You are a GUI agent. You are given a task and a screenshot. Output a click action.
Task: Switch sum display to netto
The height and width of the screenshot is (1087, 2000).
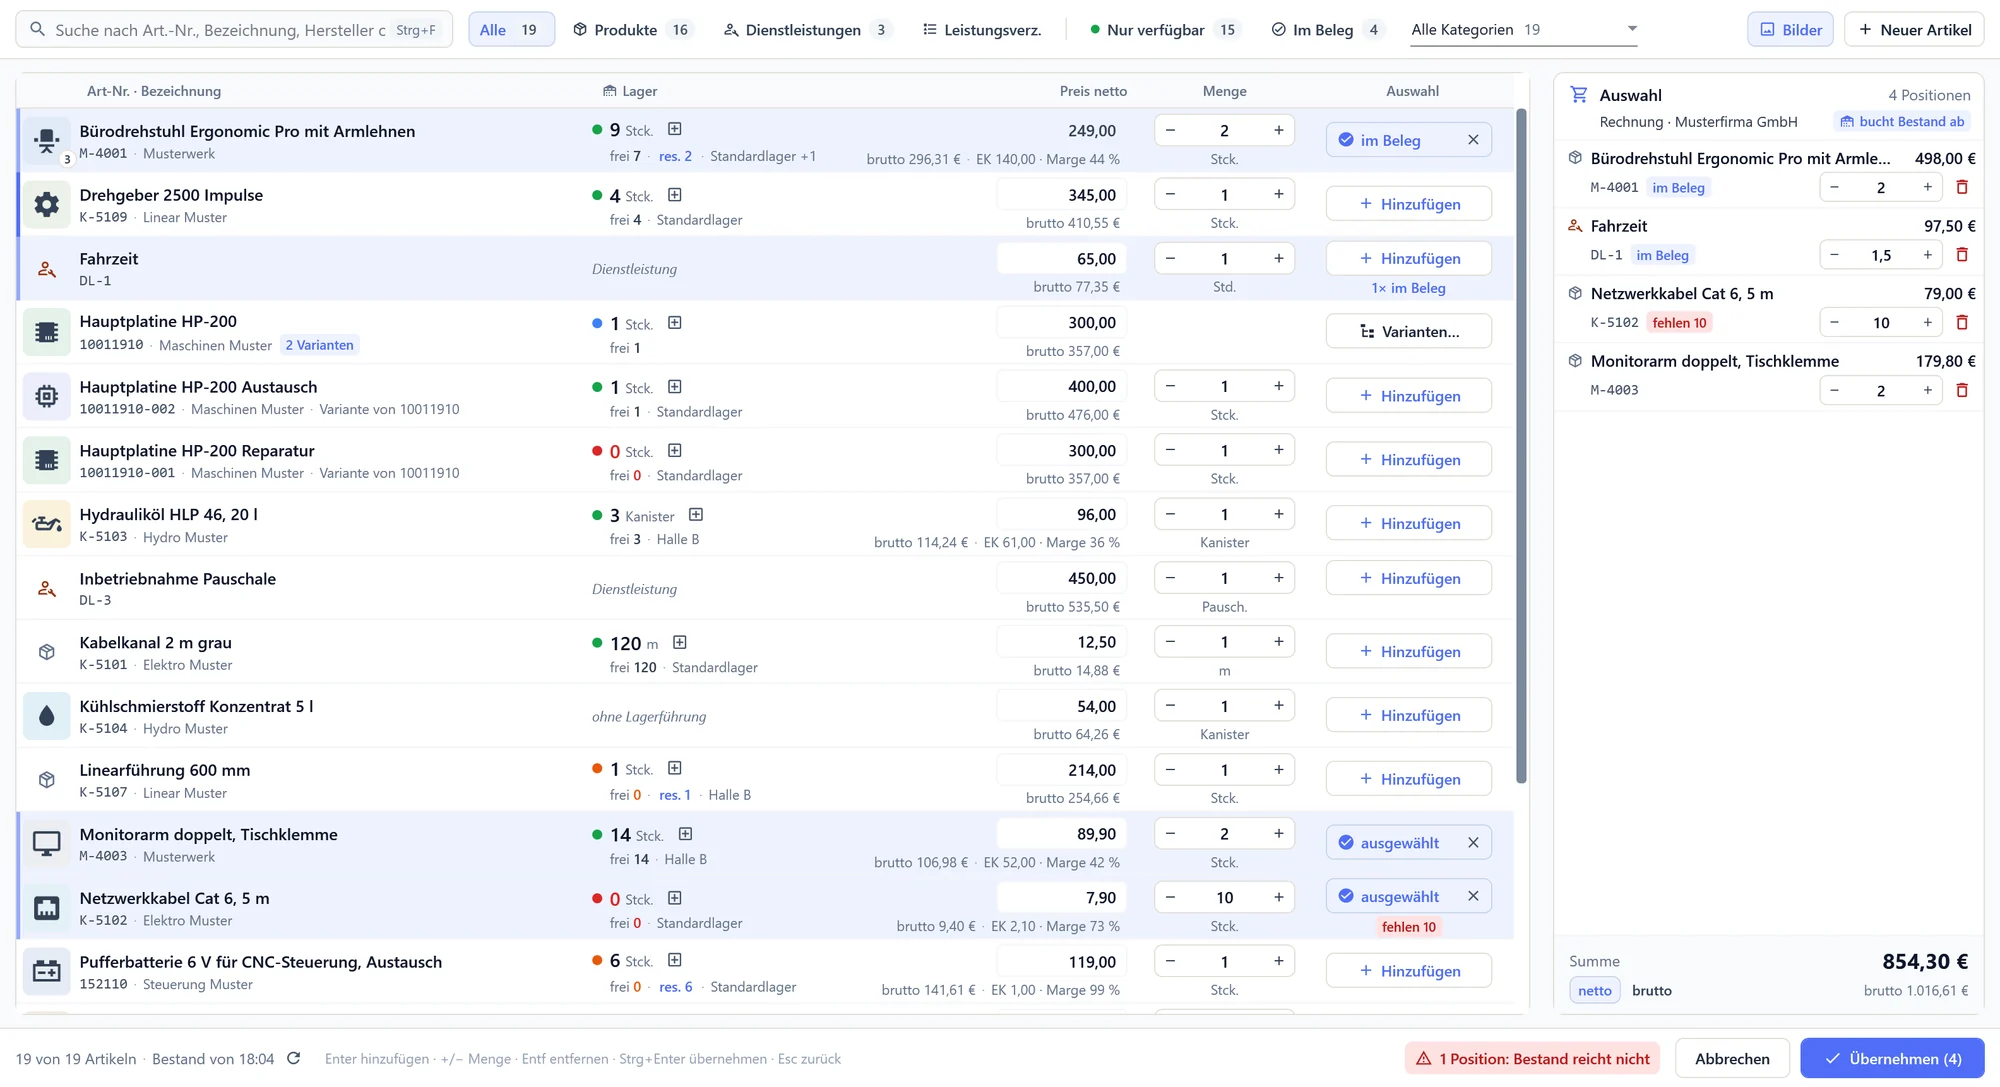tap(1595, 991)
